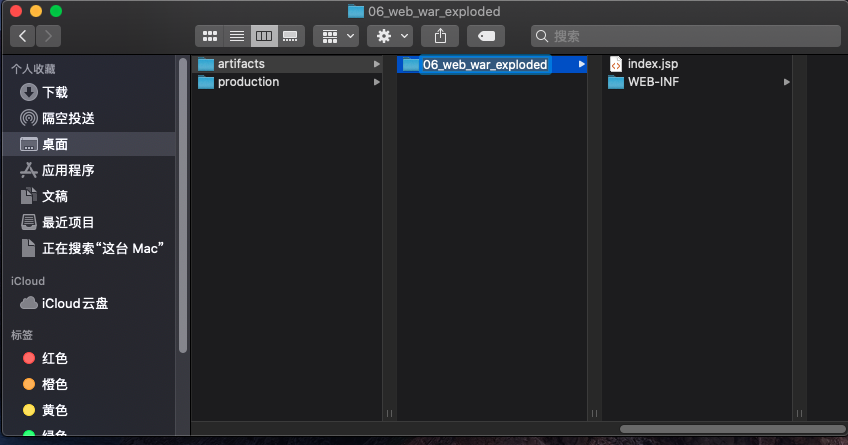
Task: Select 06_web_war_exploded folder name in column
Action: pos(485,65)
